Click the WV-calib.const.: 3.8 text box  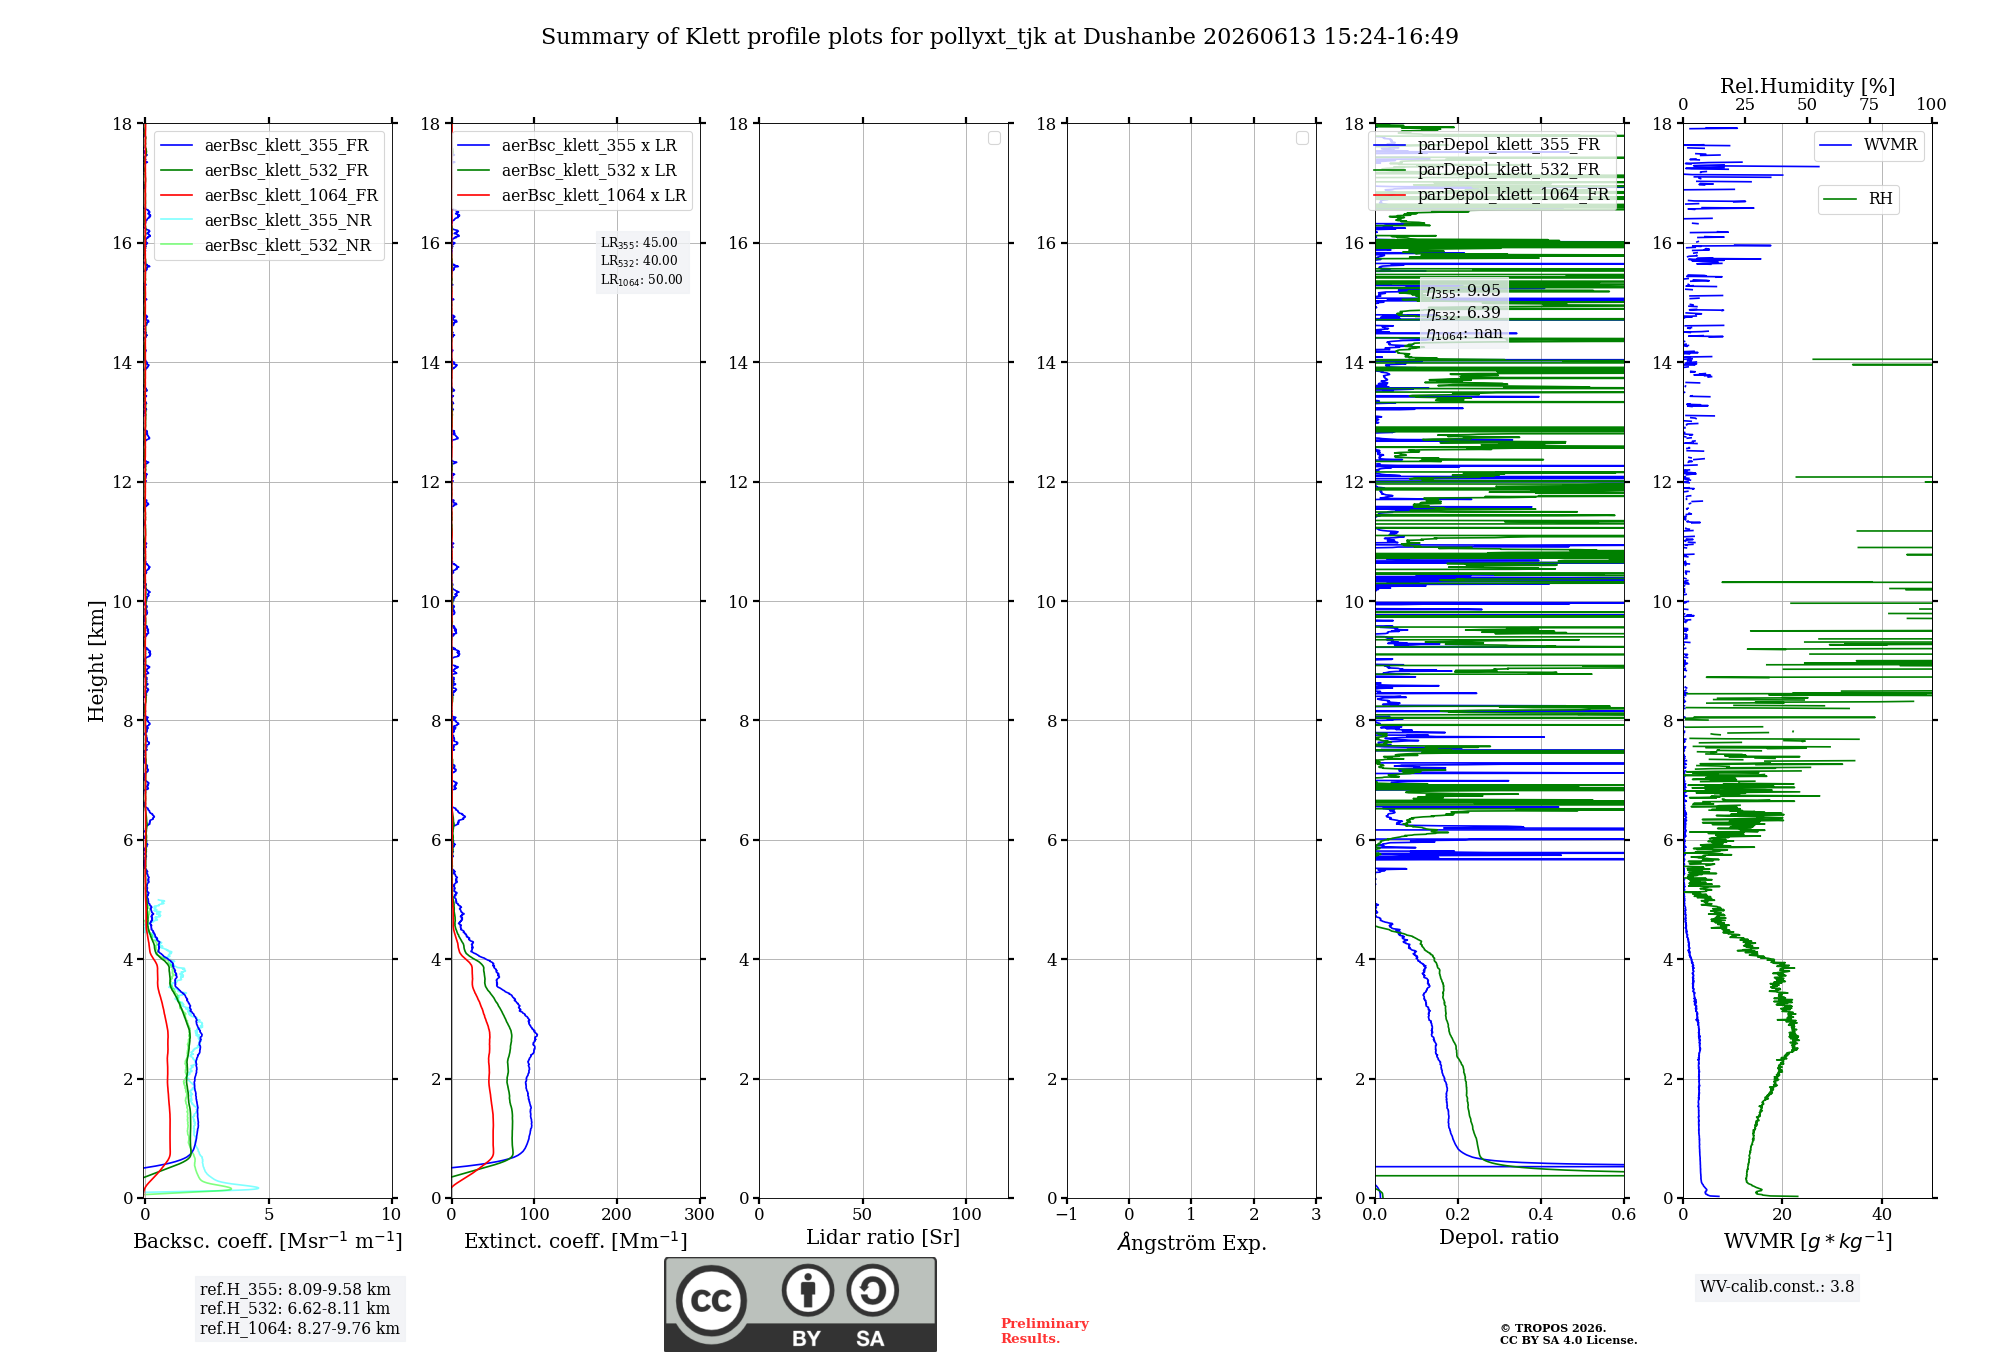1777,1287
